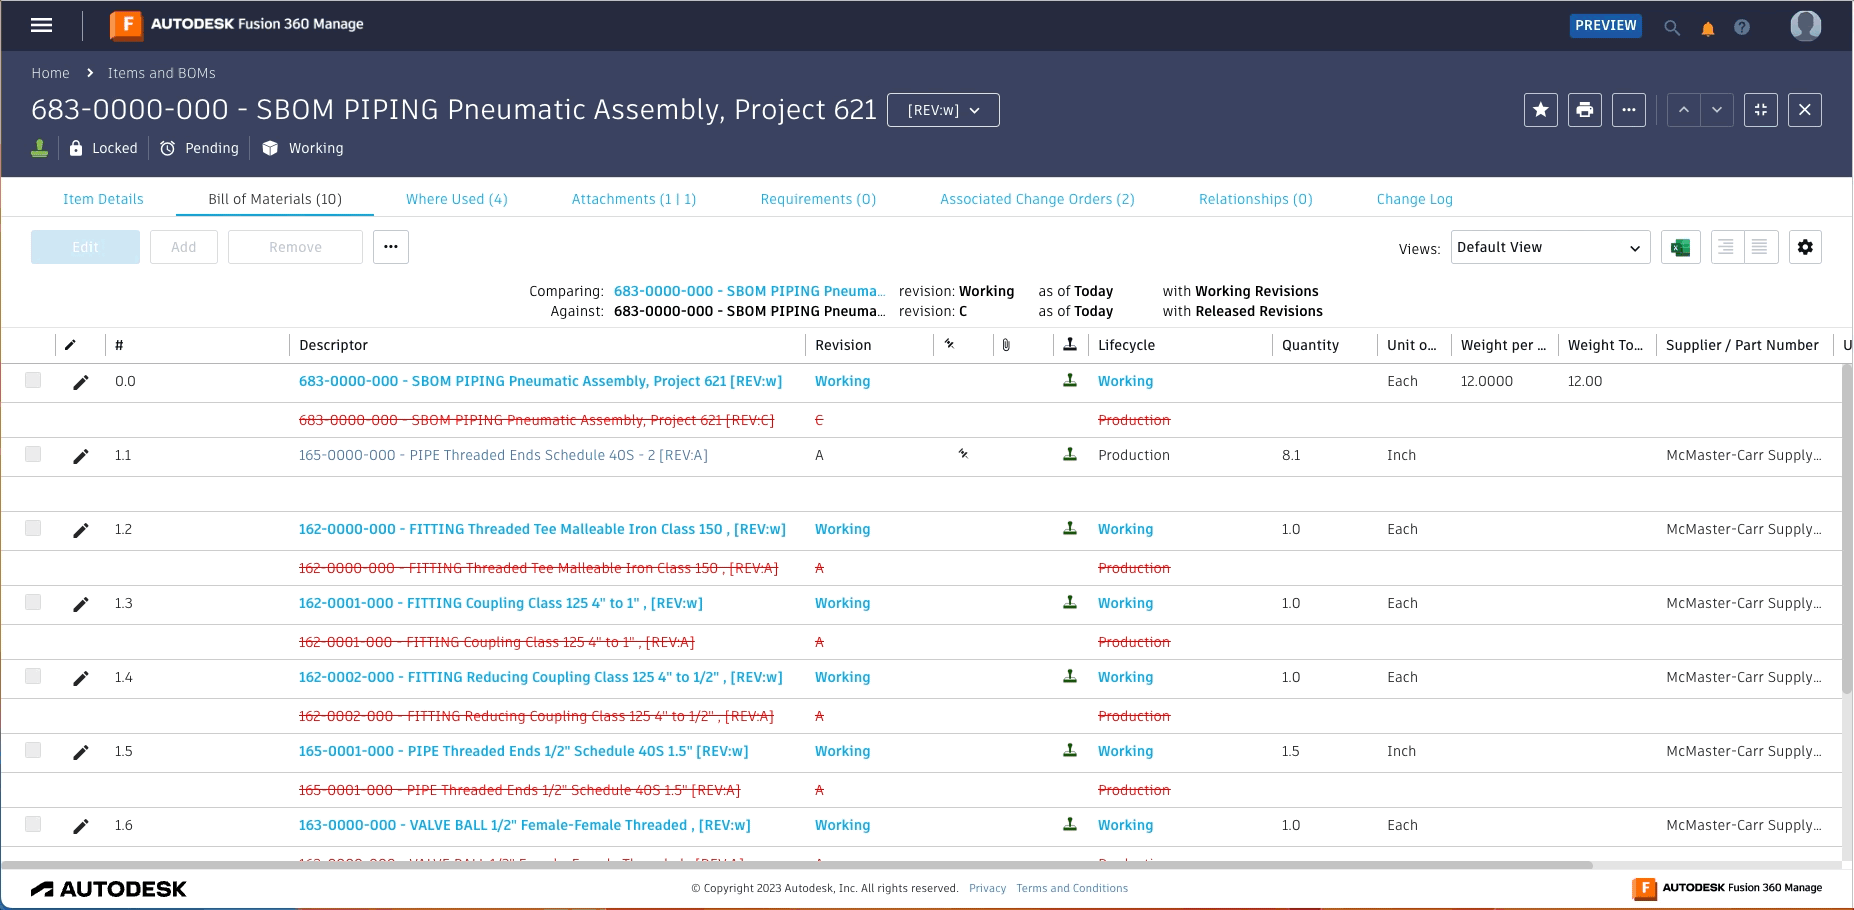Open the user profile avatar
Viewport: 1854px width, 910px height.
pos(1805,26)
